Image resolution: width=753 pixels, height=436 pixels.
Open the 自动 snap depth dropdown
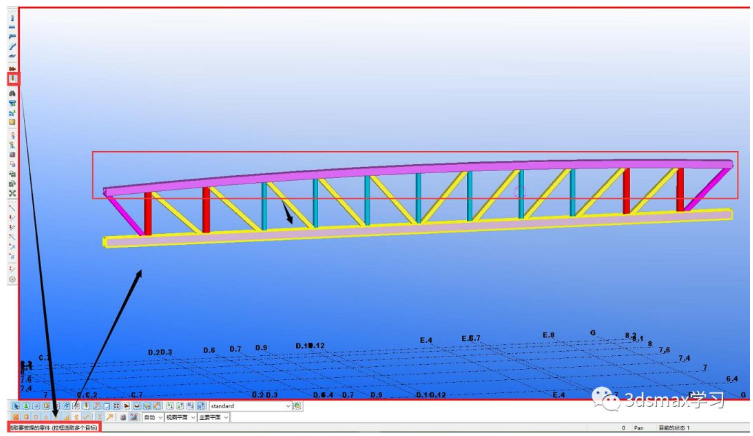click(x=153, y=417)
